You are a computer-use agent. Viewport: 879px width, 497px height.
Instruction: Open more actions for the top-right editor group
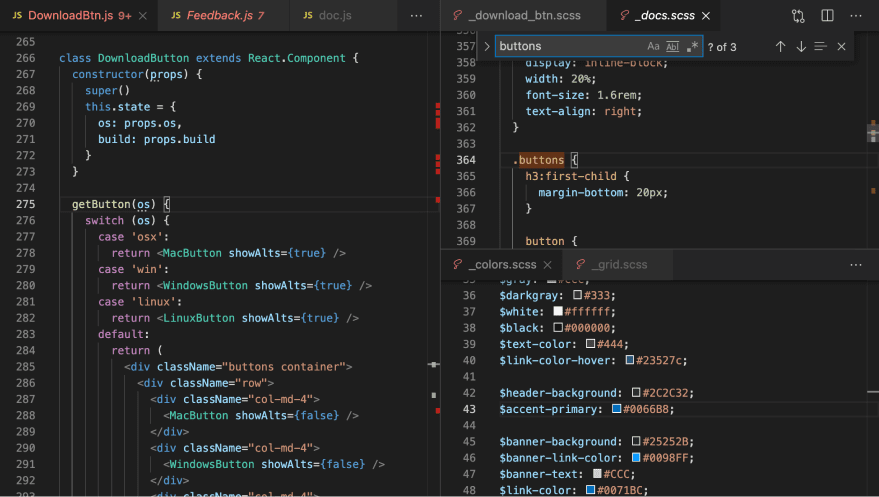pos(856,16)
